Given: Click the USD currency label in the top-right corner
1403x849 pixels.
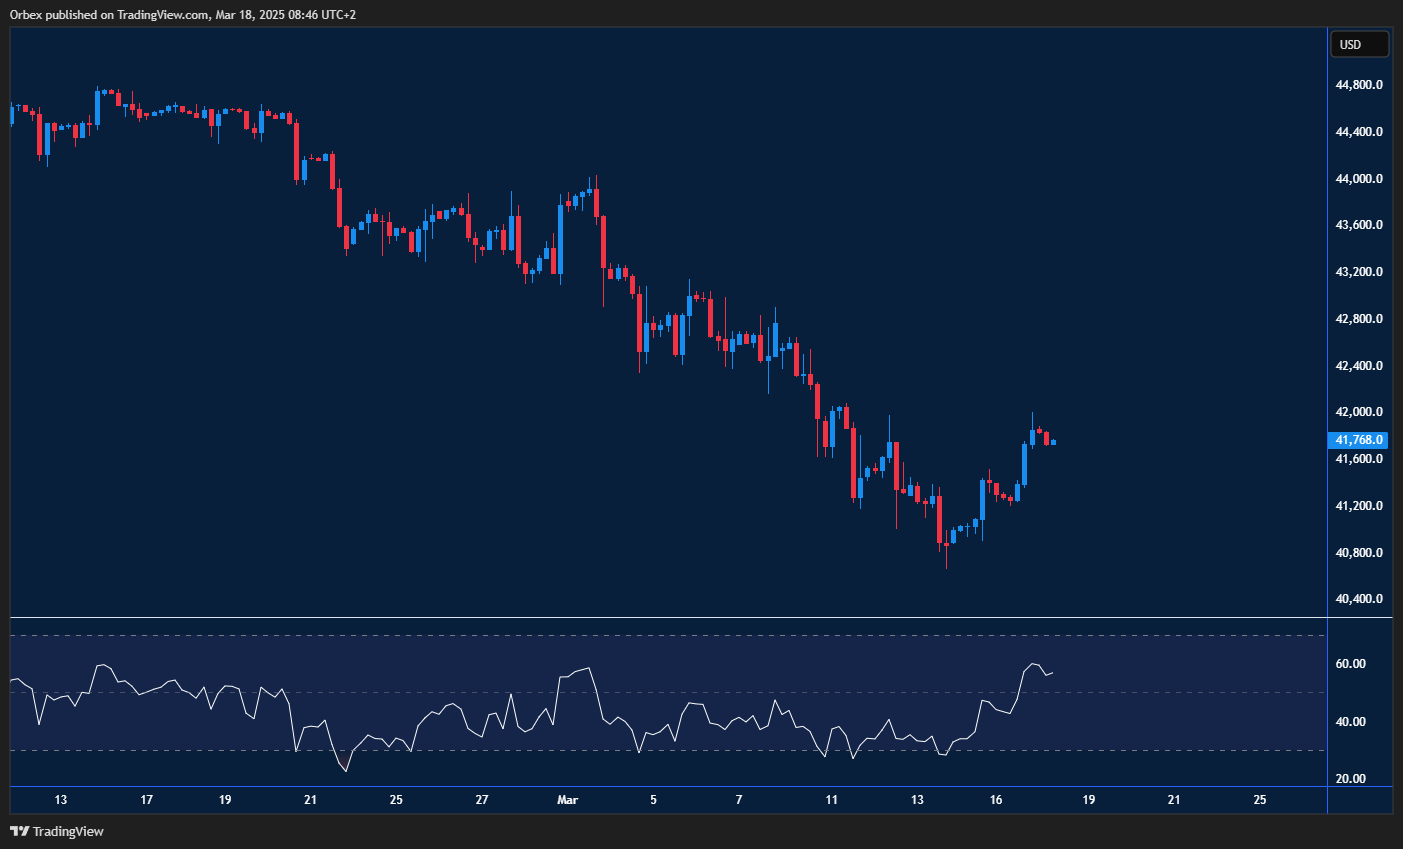Looking at the screenshot, I should click(1359, 43).
